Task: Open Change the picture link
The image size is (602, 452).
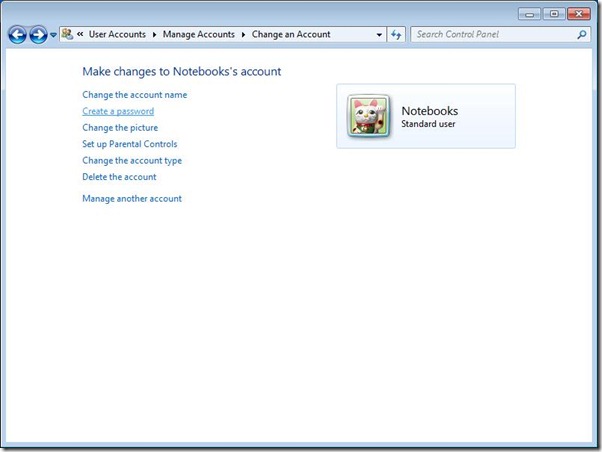Action: (x=120, y=127)
